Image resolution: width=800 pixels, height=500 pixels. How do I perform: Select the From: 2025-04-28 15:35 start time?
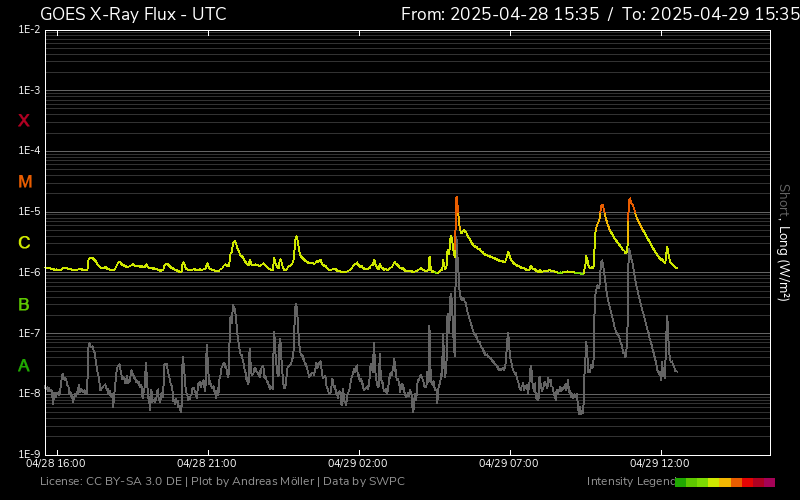(500, 14)
